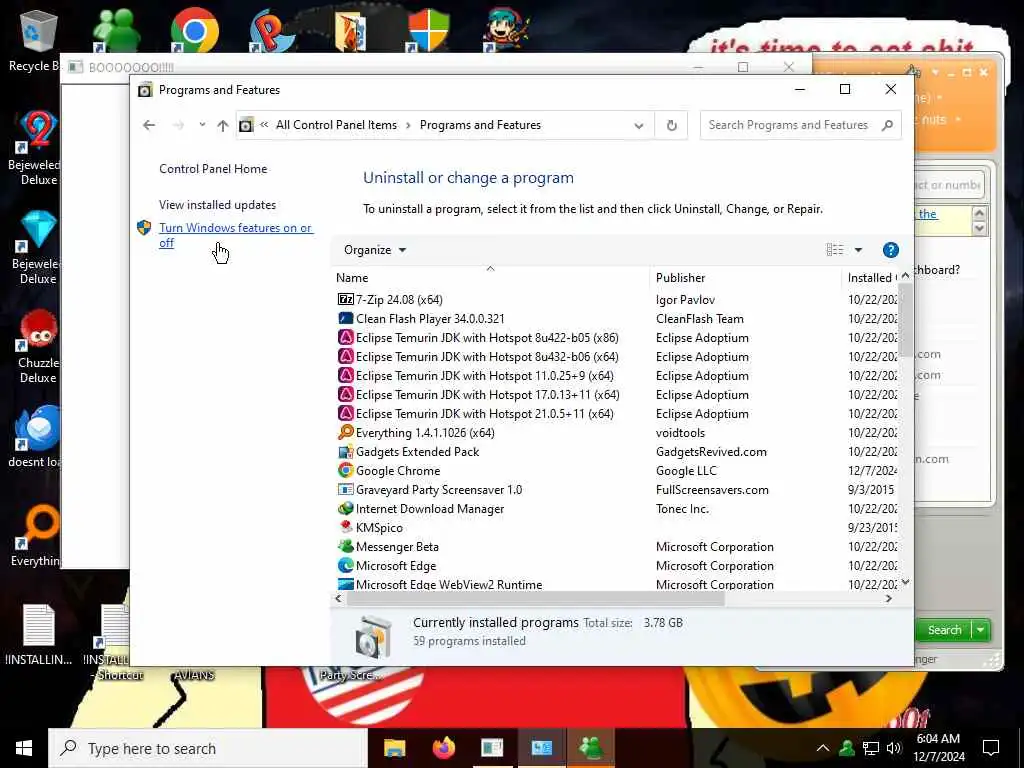Screen dimensions: 1024x768
Task: Open the Messenger taskbar button
Action: pos(590,748)
